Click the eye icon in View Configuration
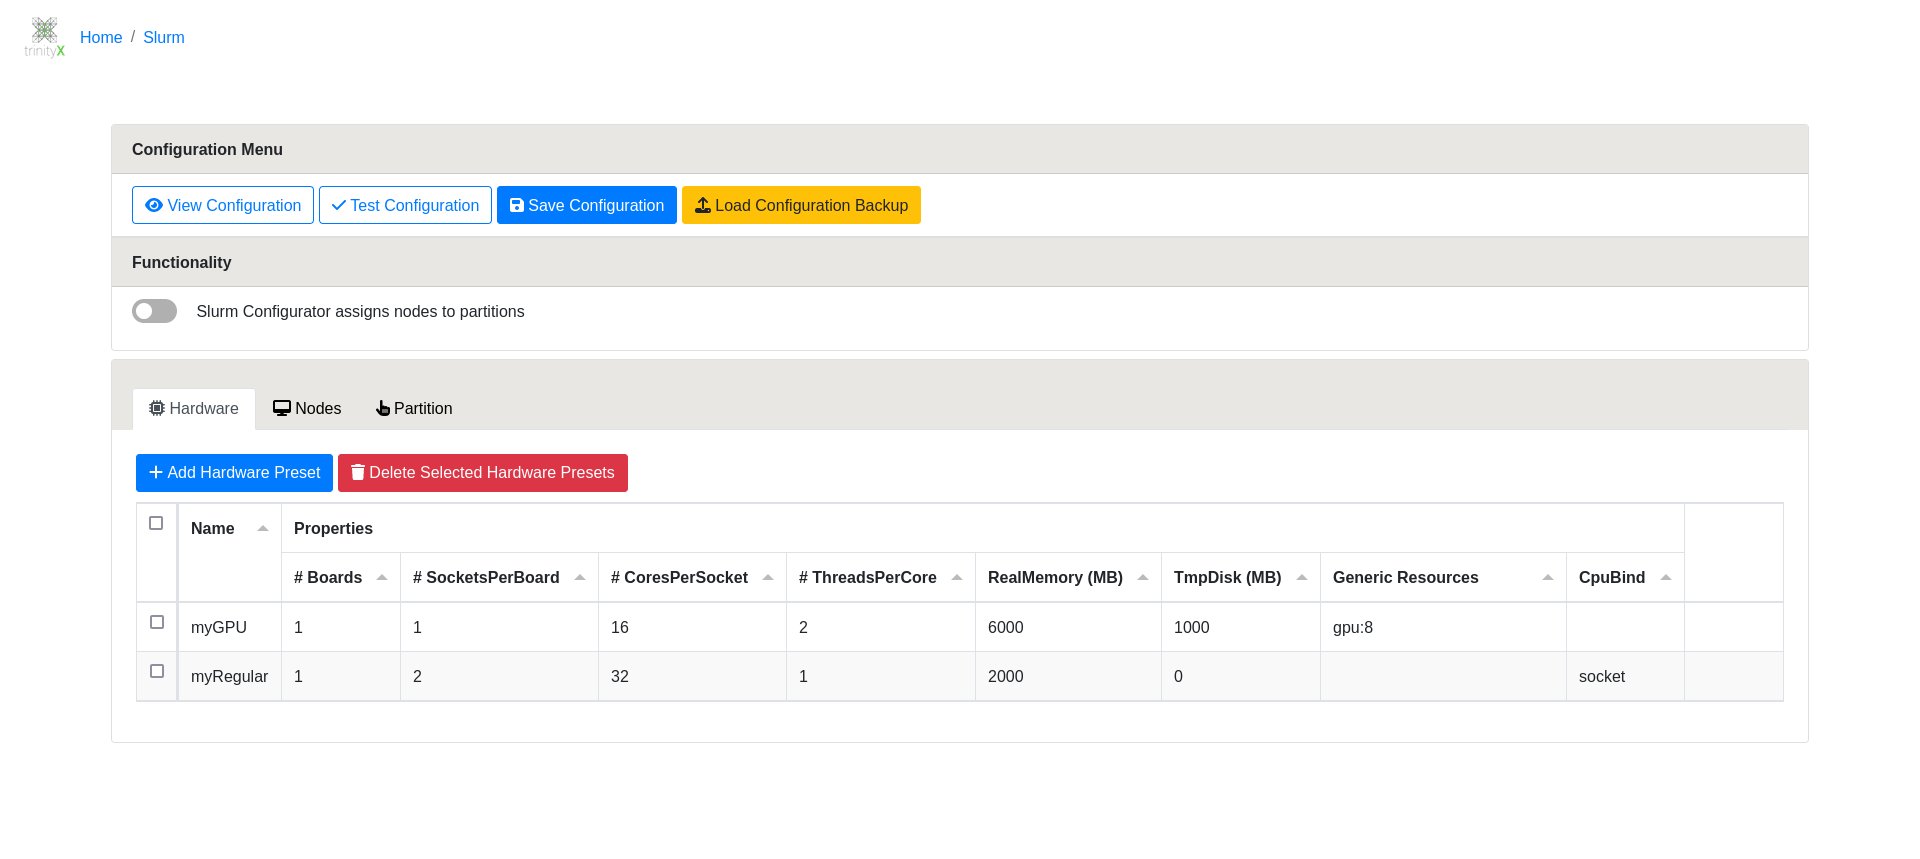1920x859 pixels. click(154, 205)
